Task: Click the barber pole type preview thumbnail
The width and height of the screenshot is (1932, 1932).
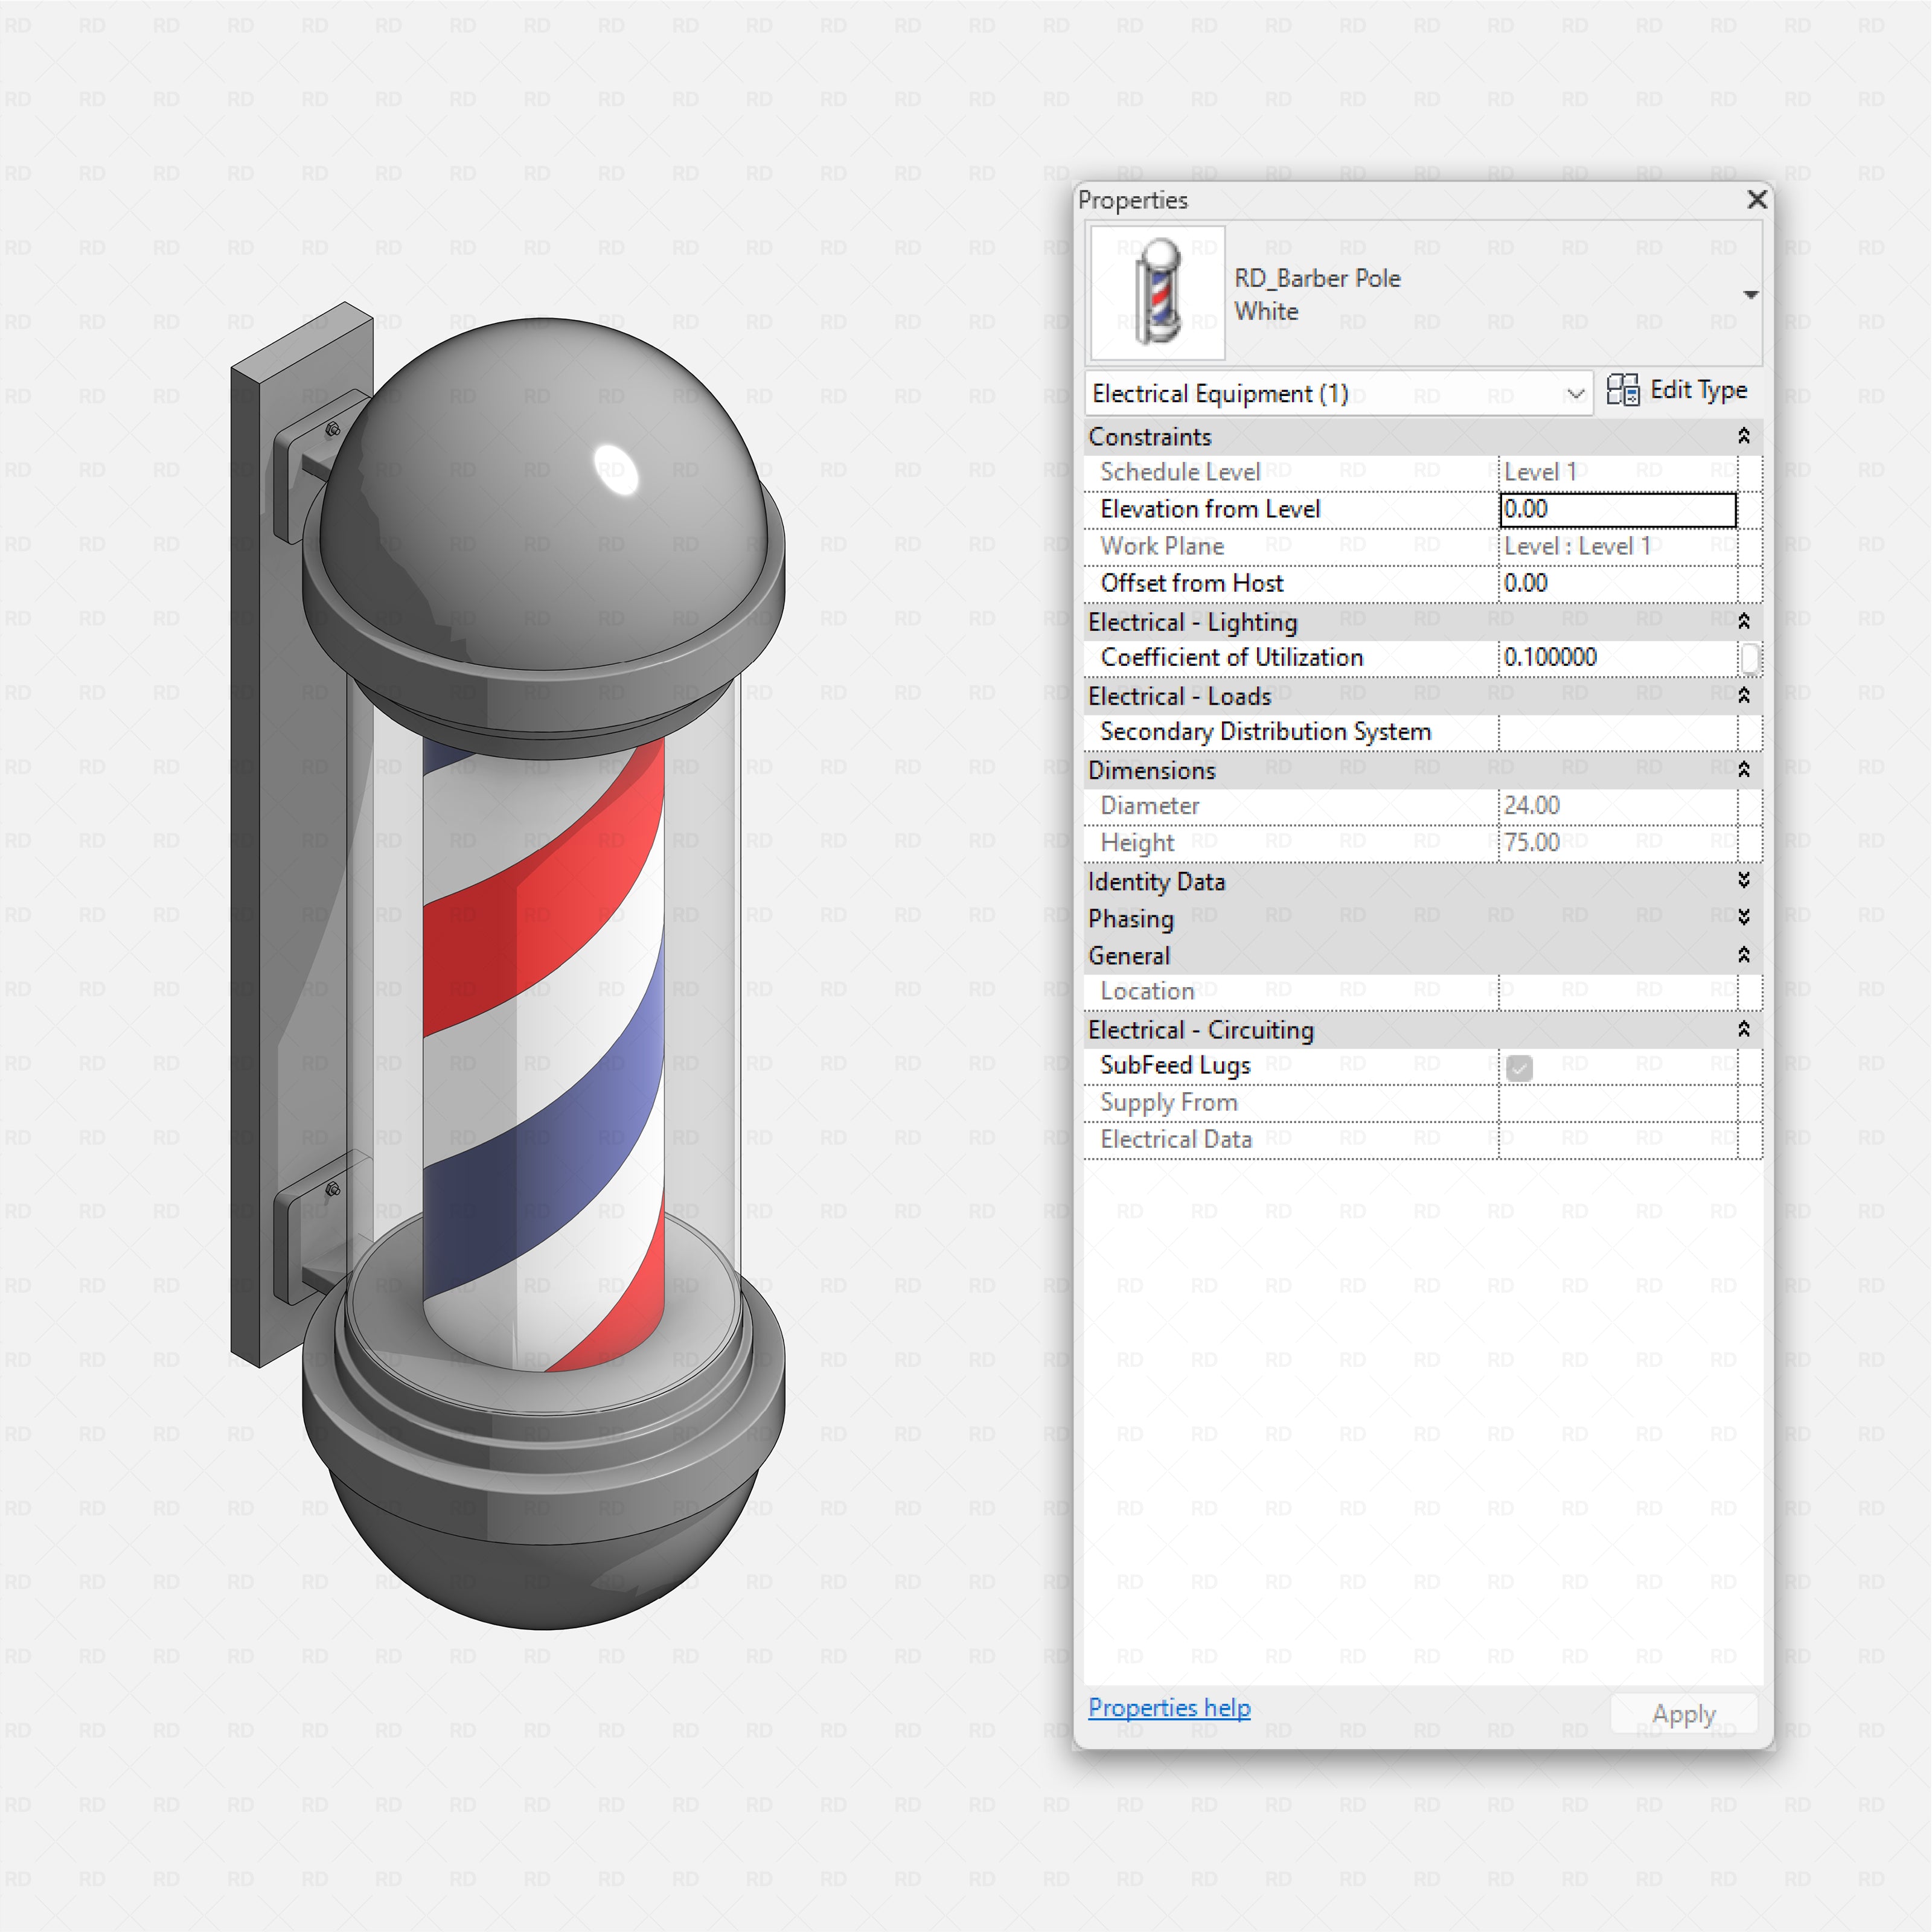Action: click(x=1157, y=293)
